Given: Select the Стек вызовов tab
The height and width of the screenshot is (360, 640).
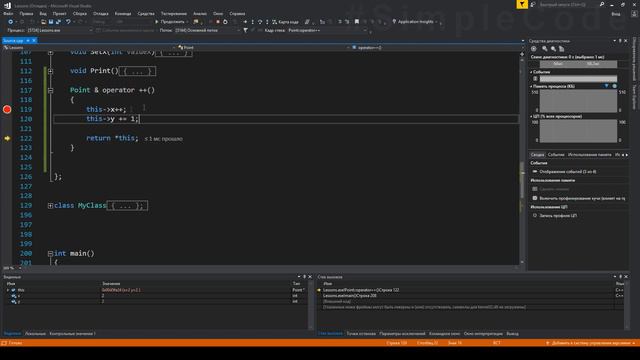Looking at the screenshot, I should click(330, 333).
